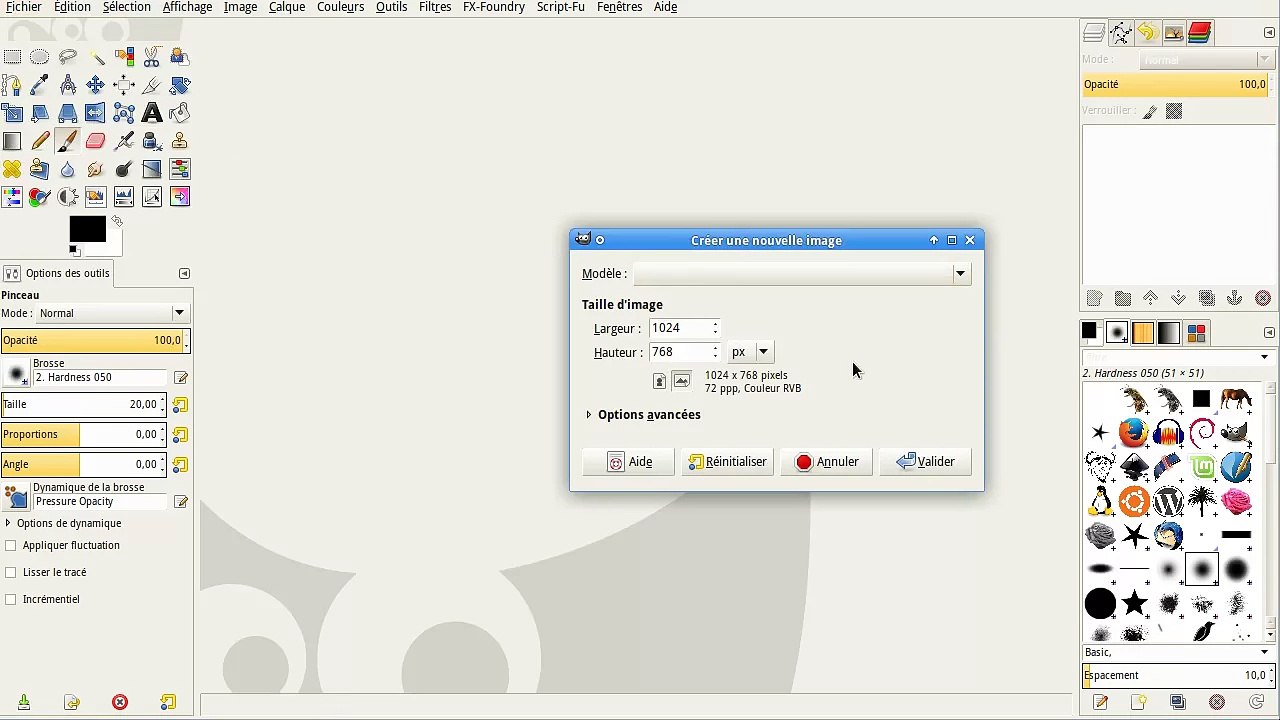Image resolution: width=1280 pixels, height=720 pixels.
Task: Expand Options avancées
Action: [644, 414]
